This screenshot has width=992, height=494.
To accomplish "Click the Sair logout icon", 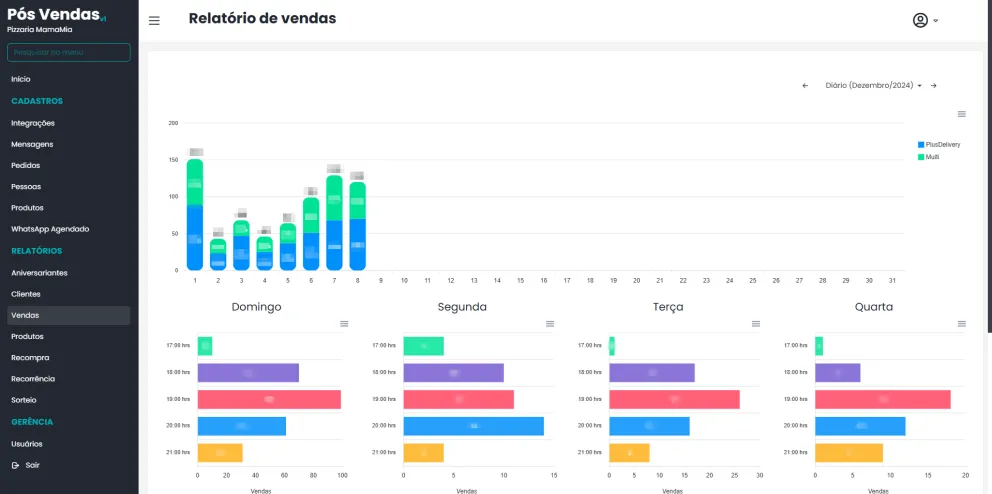I will (16, 465).
